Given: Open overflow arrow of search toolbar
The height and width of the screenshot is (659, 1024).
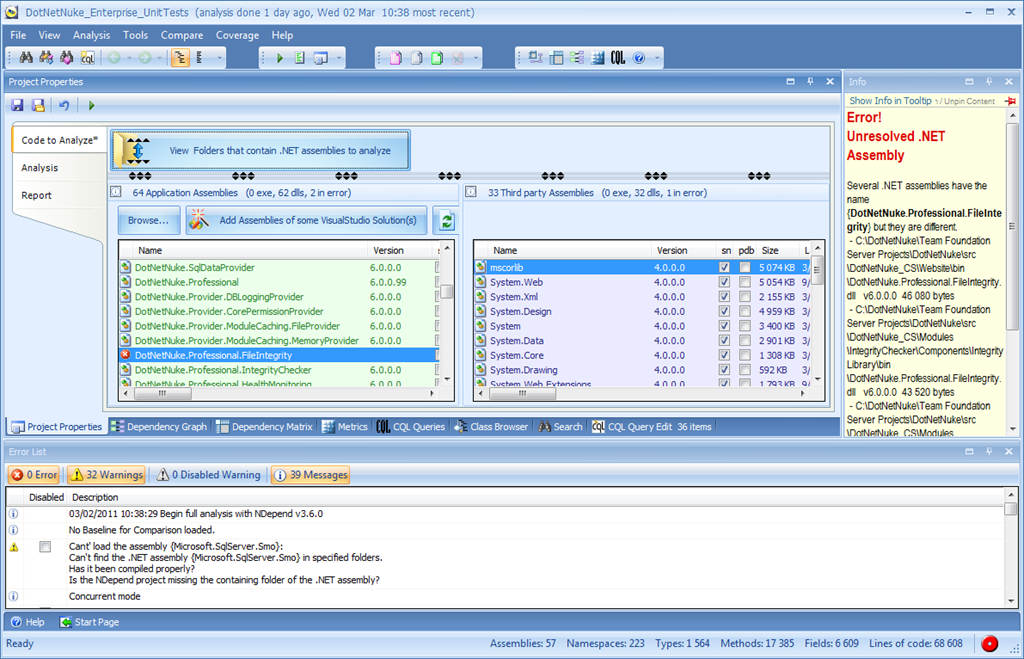Looking at the screenshot, I should [x=219, y=58].
